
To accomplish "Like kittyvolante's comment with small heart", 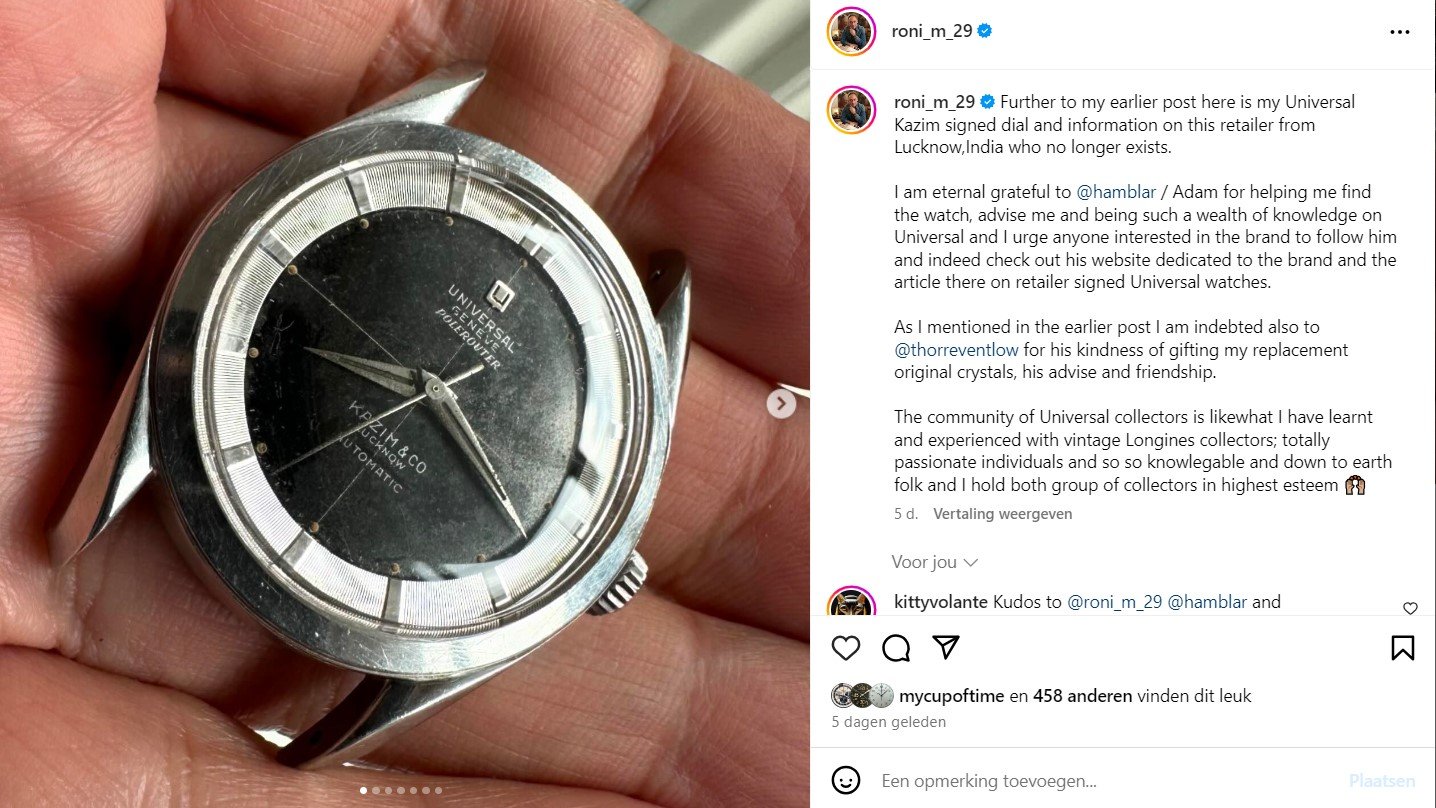I will click(x=1410, y=608).
